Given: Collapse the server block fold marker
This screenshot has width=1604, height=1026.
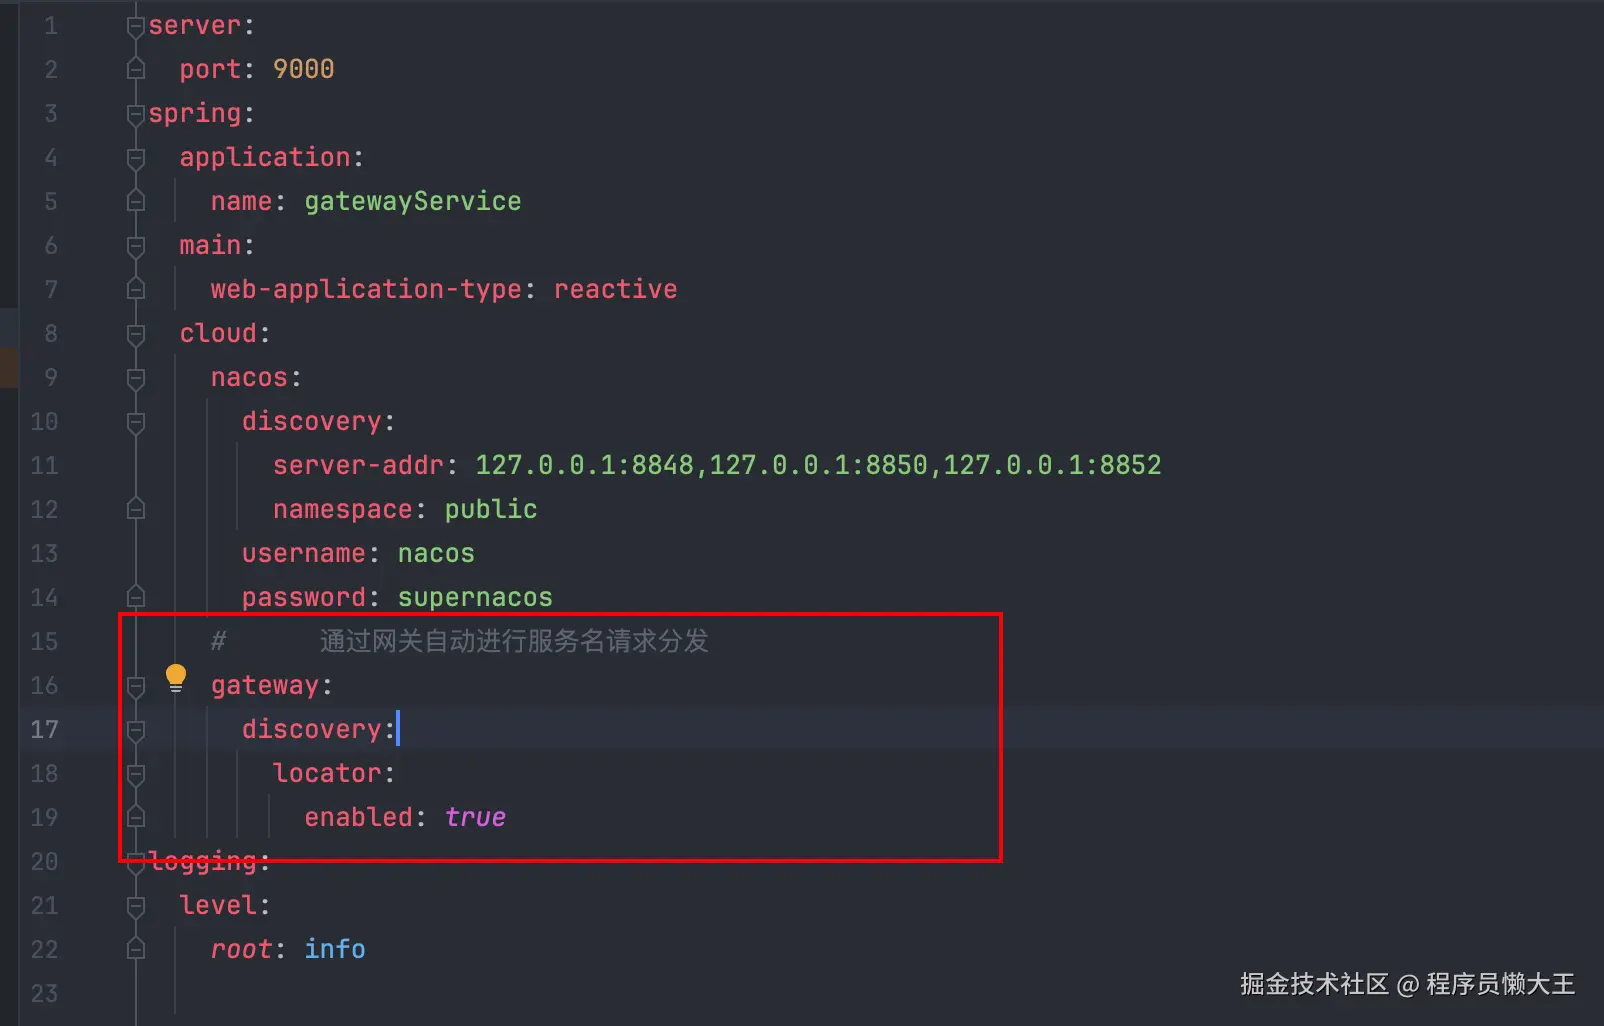Looking at the screenshot, I should click(136, 26).
